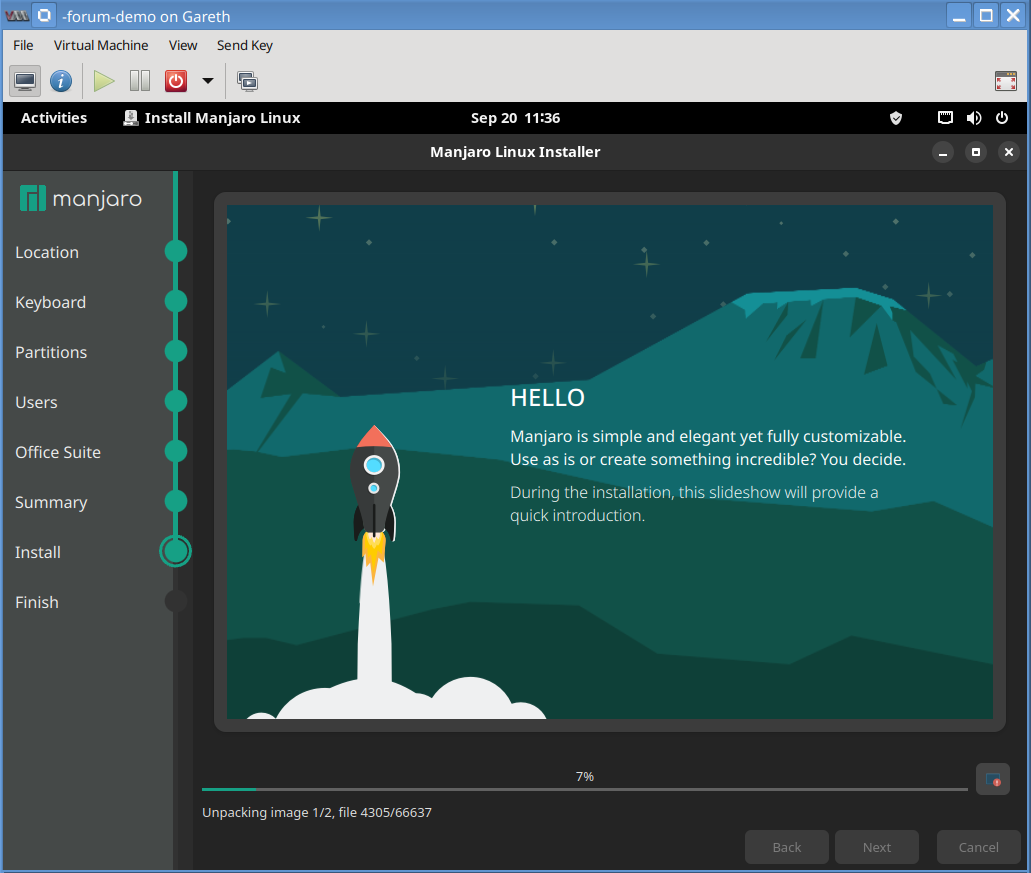This screenshot has height=873, width=1031.
Task: Select the Location step in the sidebar
Action: pyautogui.click(x=47, y=252)
